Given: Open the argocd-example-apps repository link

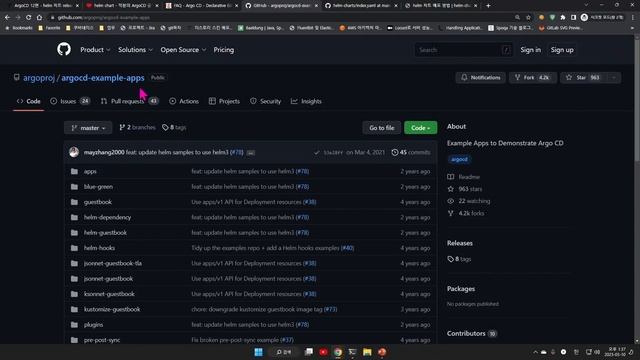Looking at the screenshot, I should tap(103, 78).
